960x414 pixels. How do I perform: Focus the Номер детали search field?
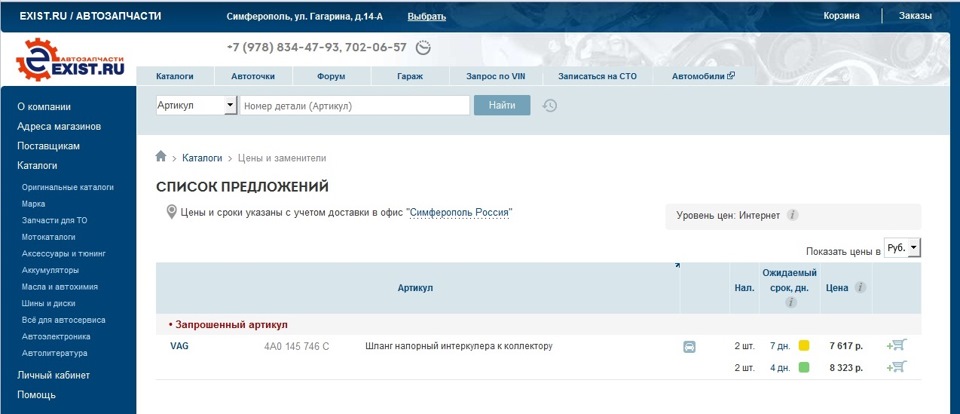[354, 105]
